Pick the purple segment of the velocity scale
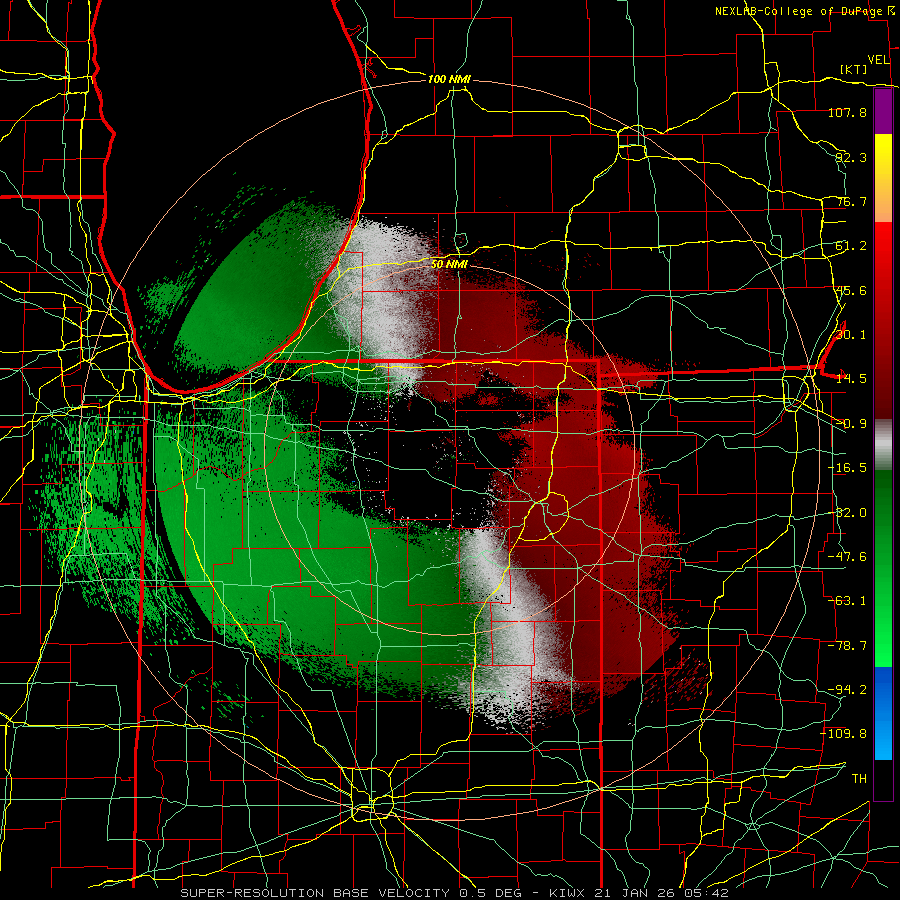The image size is (900, 900). click(883, 111)
